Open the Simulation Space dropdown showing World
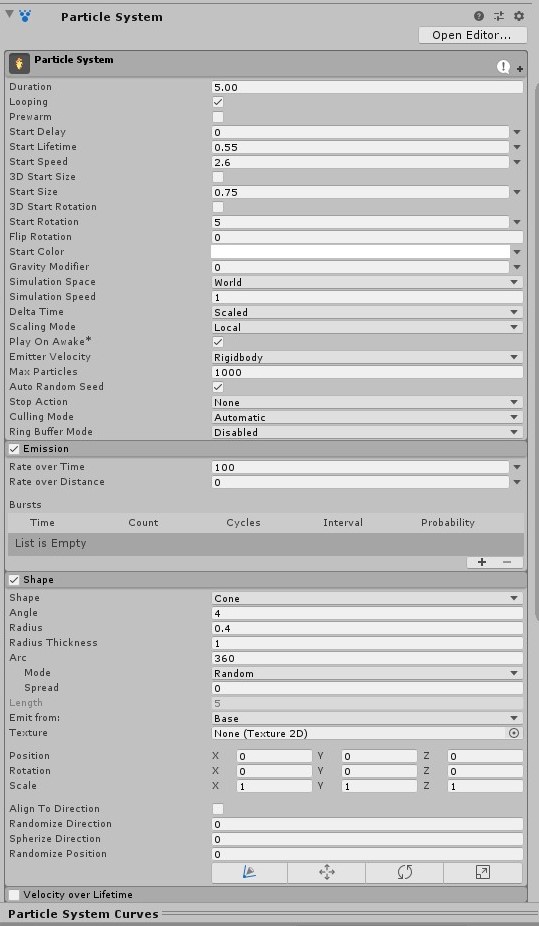Viewport: 539px width, 926px height. click(367, 282)
